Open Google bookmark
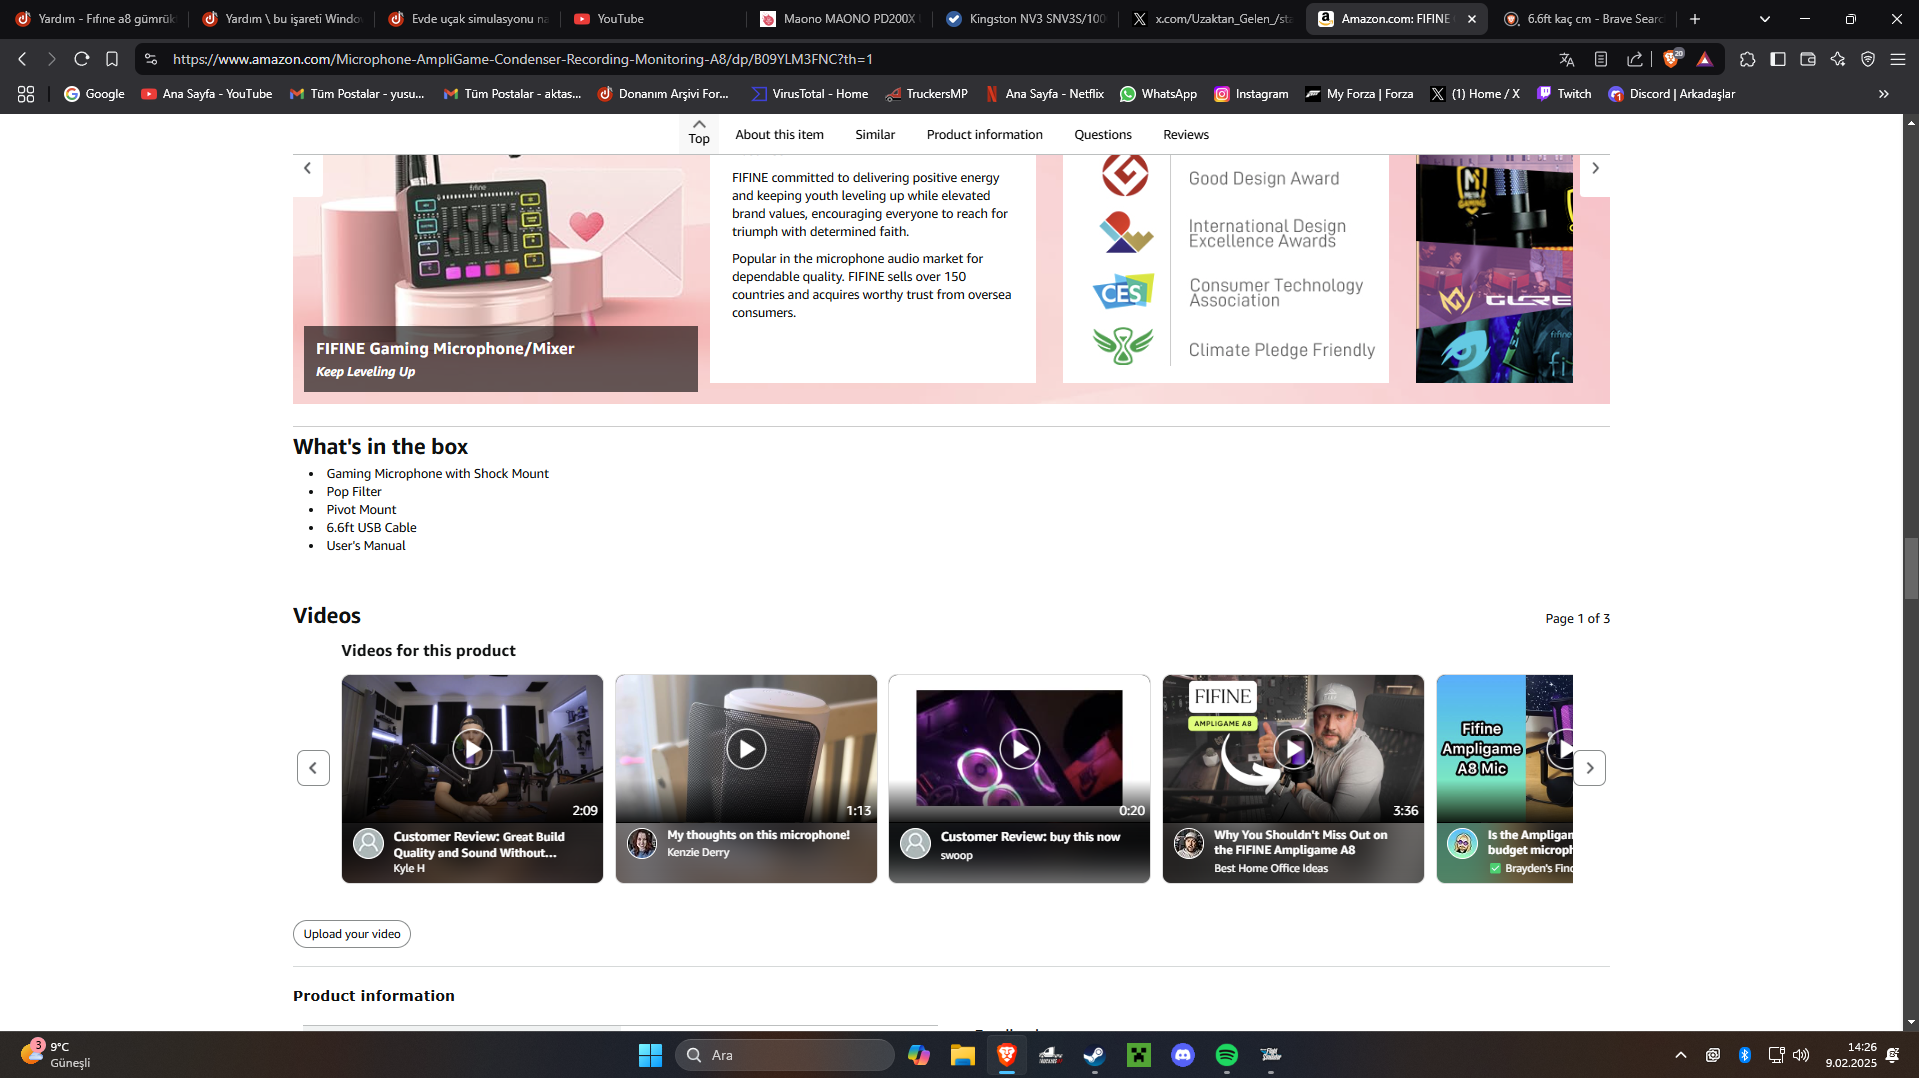 pos(94,94)
